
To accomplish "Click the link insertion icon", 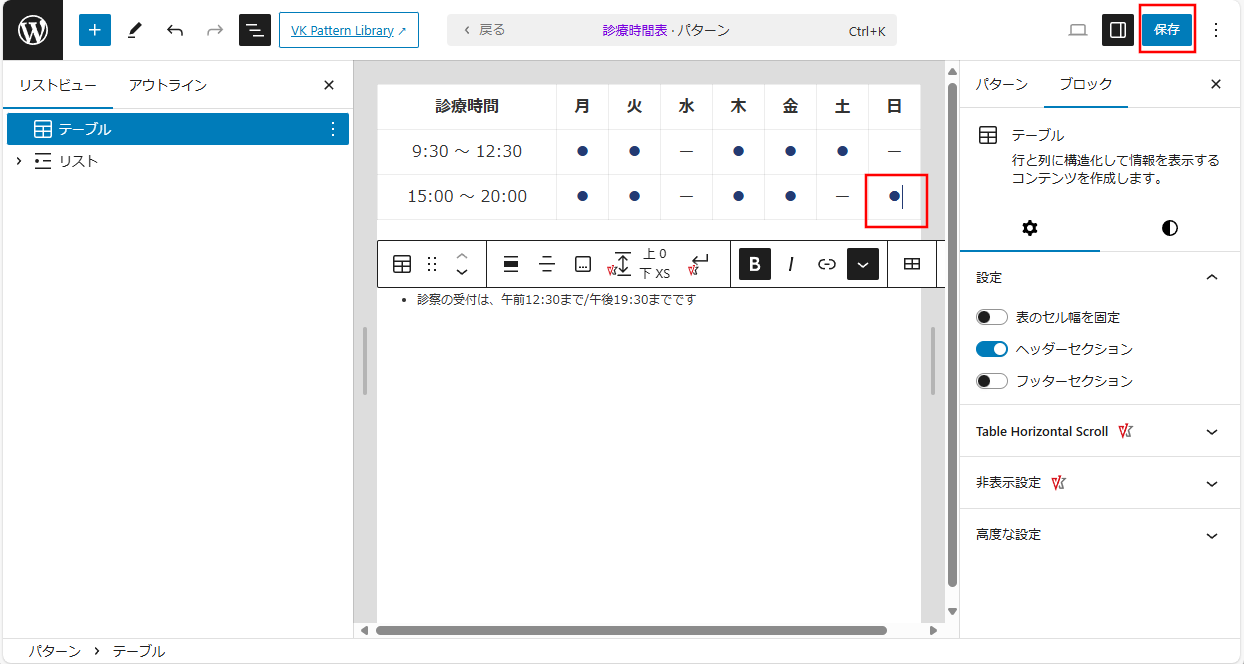I will (827, 264).
